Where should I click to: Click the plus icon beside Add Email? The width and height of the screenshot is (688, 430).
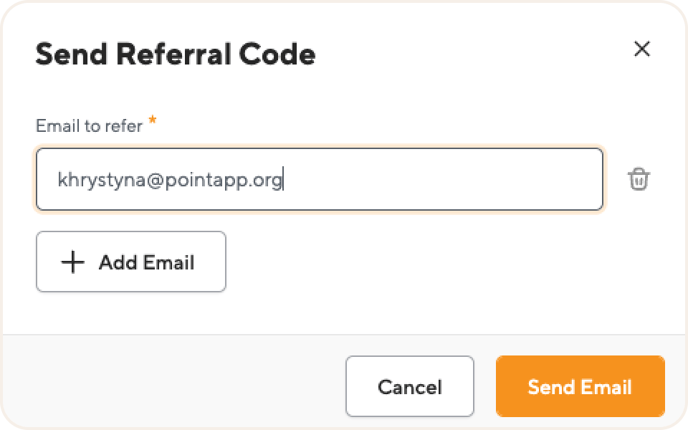point(73,262)
